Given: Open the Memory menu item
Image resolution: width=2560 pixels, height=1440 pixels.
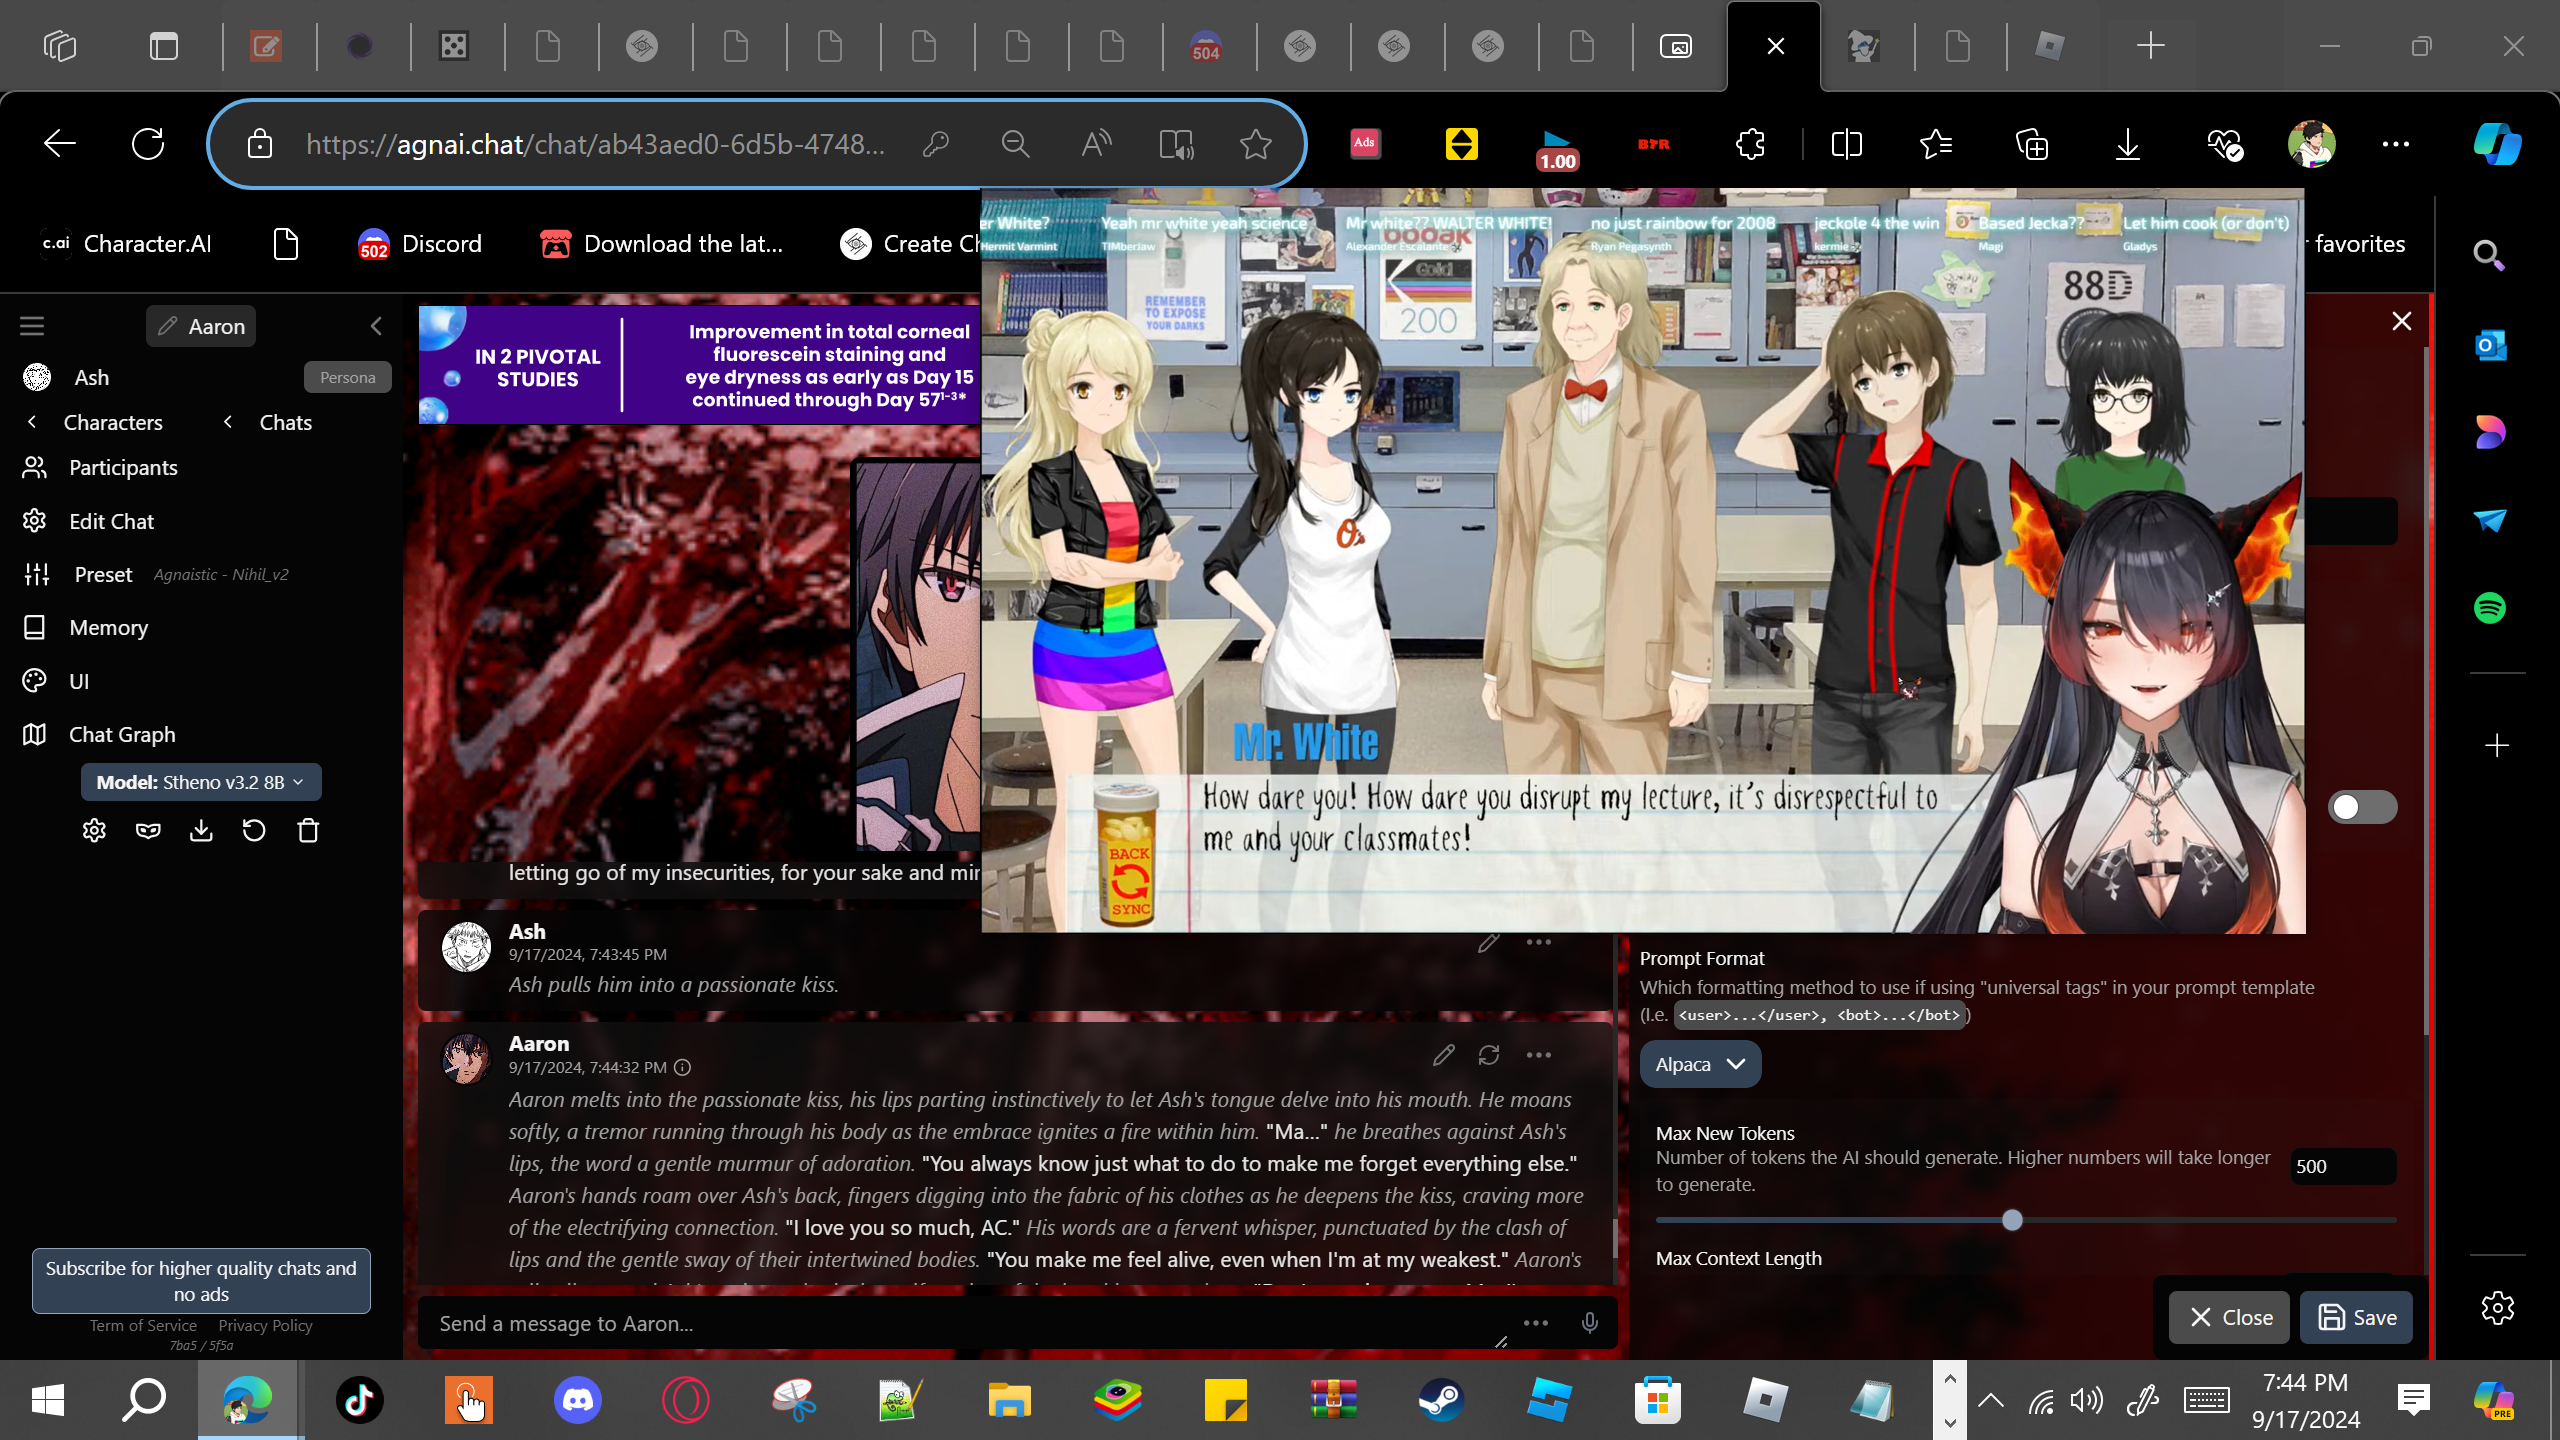Looking at the screenshot, I should 108,627.
